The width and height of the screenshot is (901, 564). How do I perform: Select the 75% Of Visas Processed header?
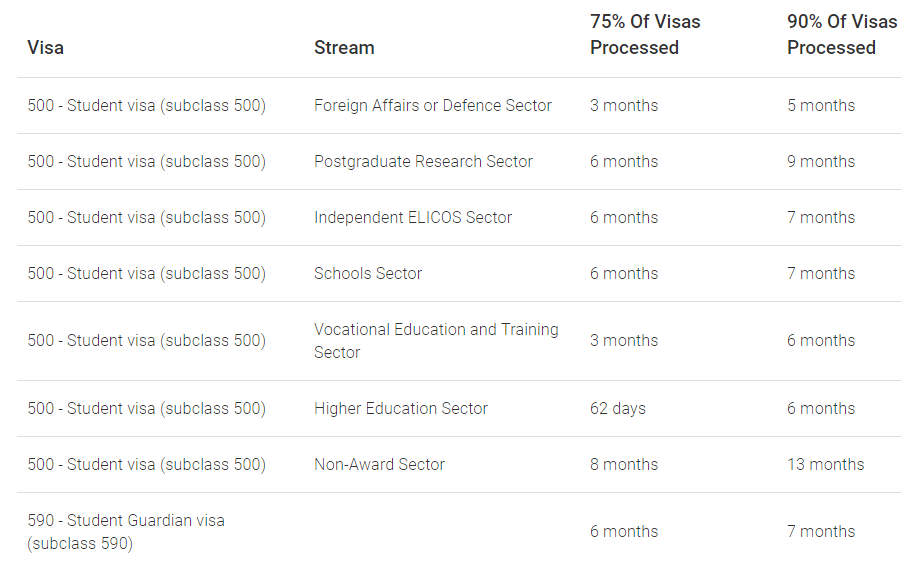coord(645,34)
